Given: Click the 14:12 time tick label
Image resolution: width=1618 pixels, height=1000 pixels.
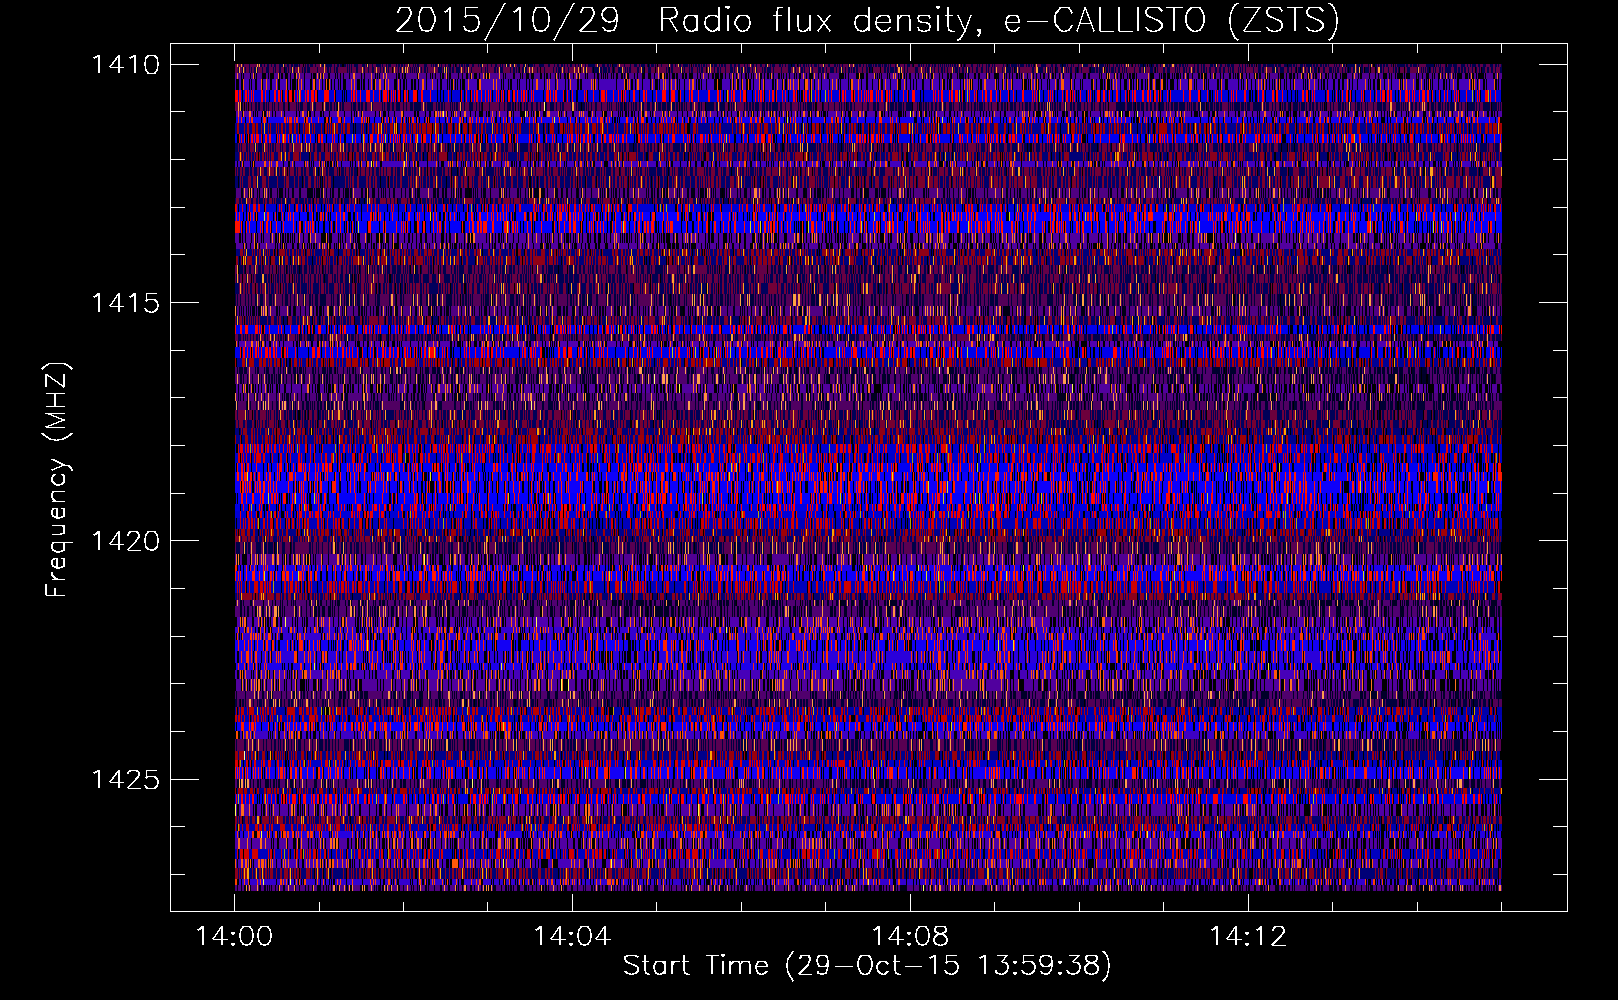Looking at the screenshot, I should point(1248,937).
